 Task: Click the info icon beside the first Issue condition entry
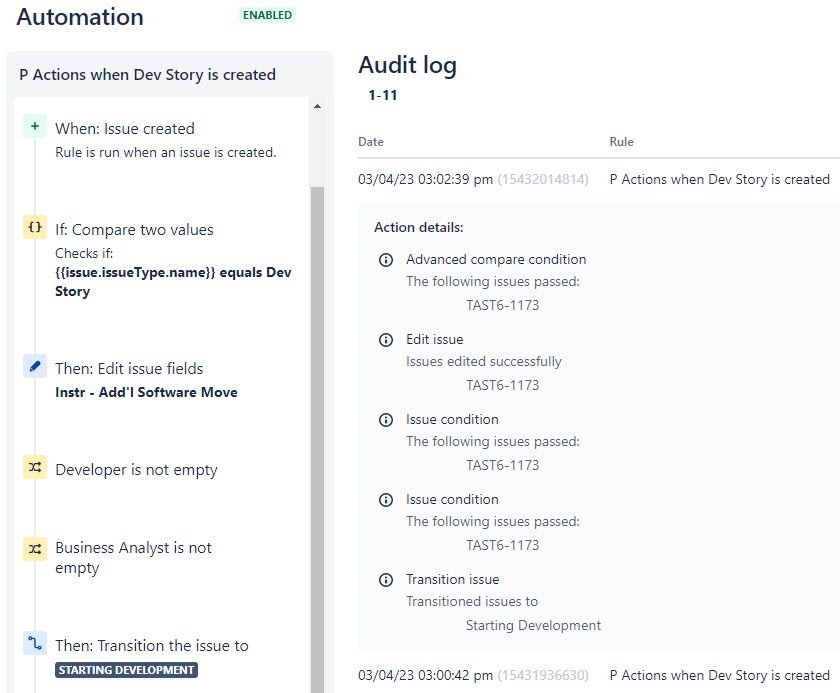click(x=386, y=419)
